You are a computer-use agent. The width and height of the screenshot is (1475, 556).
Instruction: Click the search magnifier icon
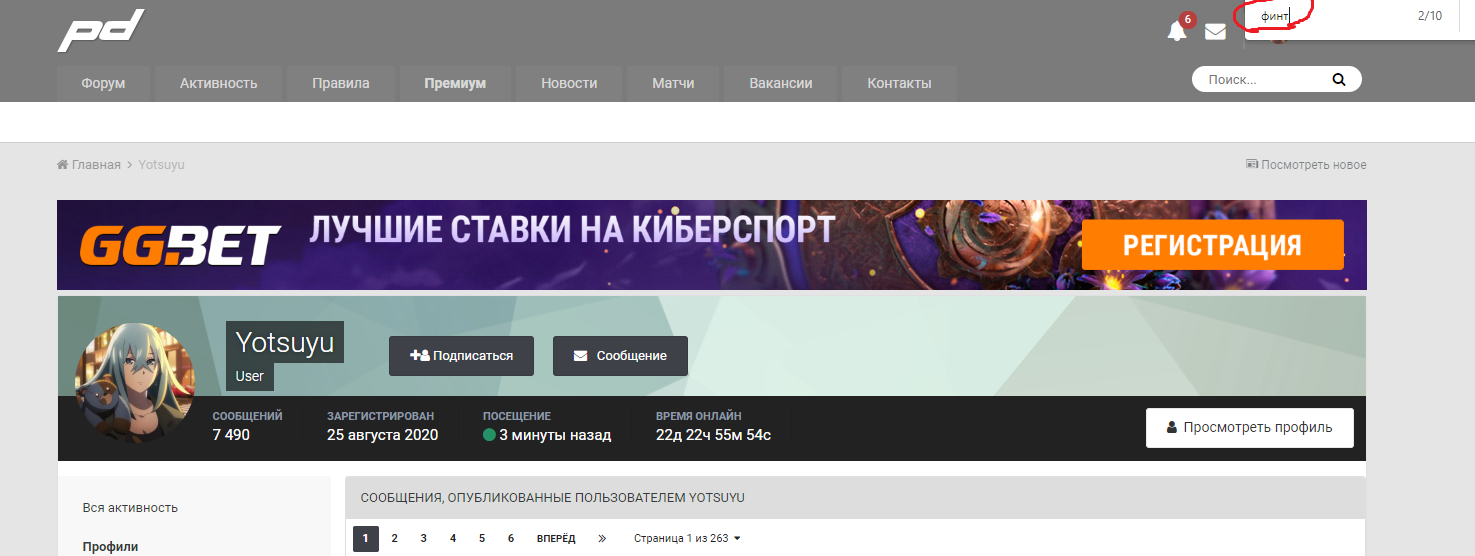coord(1339,80)
